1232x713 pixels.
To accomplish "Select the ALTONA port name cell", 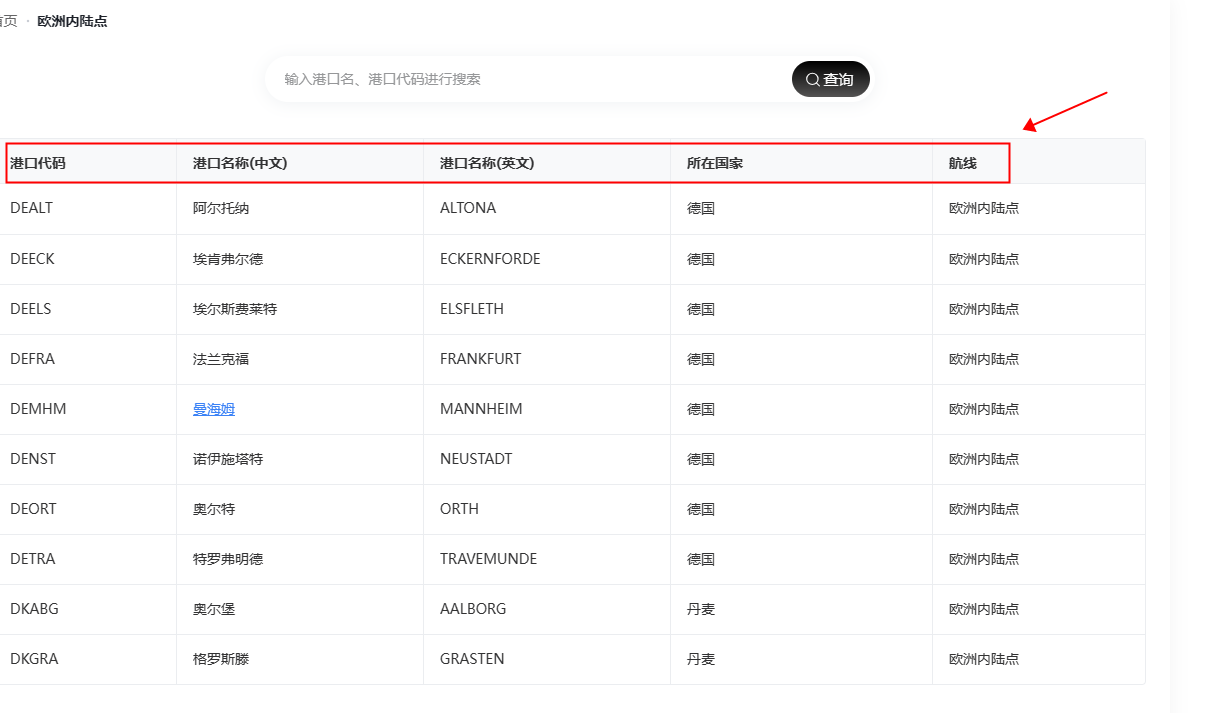I will pyautogui.click(x=468, y=209).
